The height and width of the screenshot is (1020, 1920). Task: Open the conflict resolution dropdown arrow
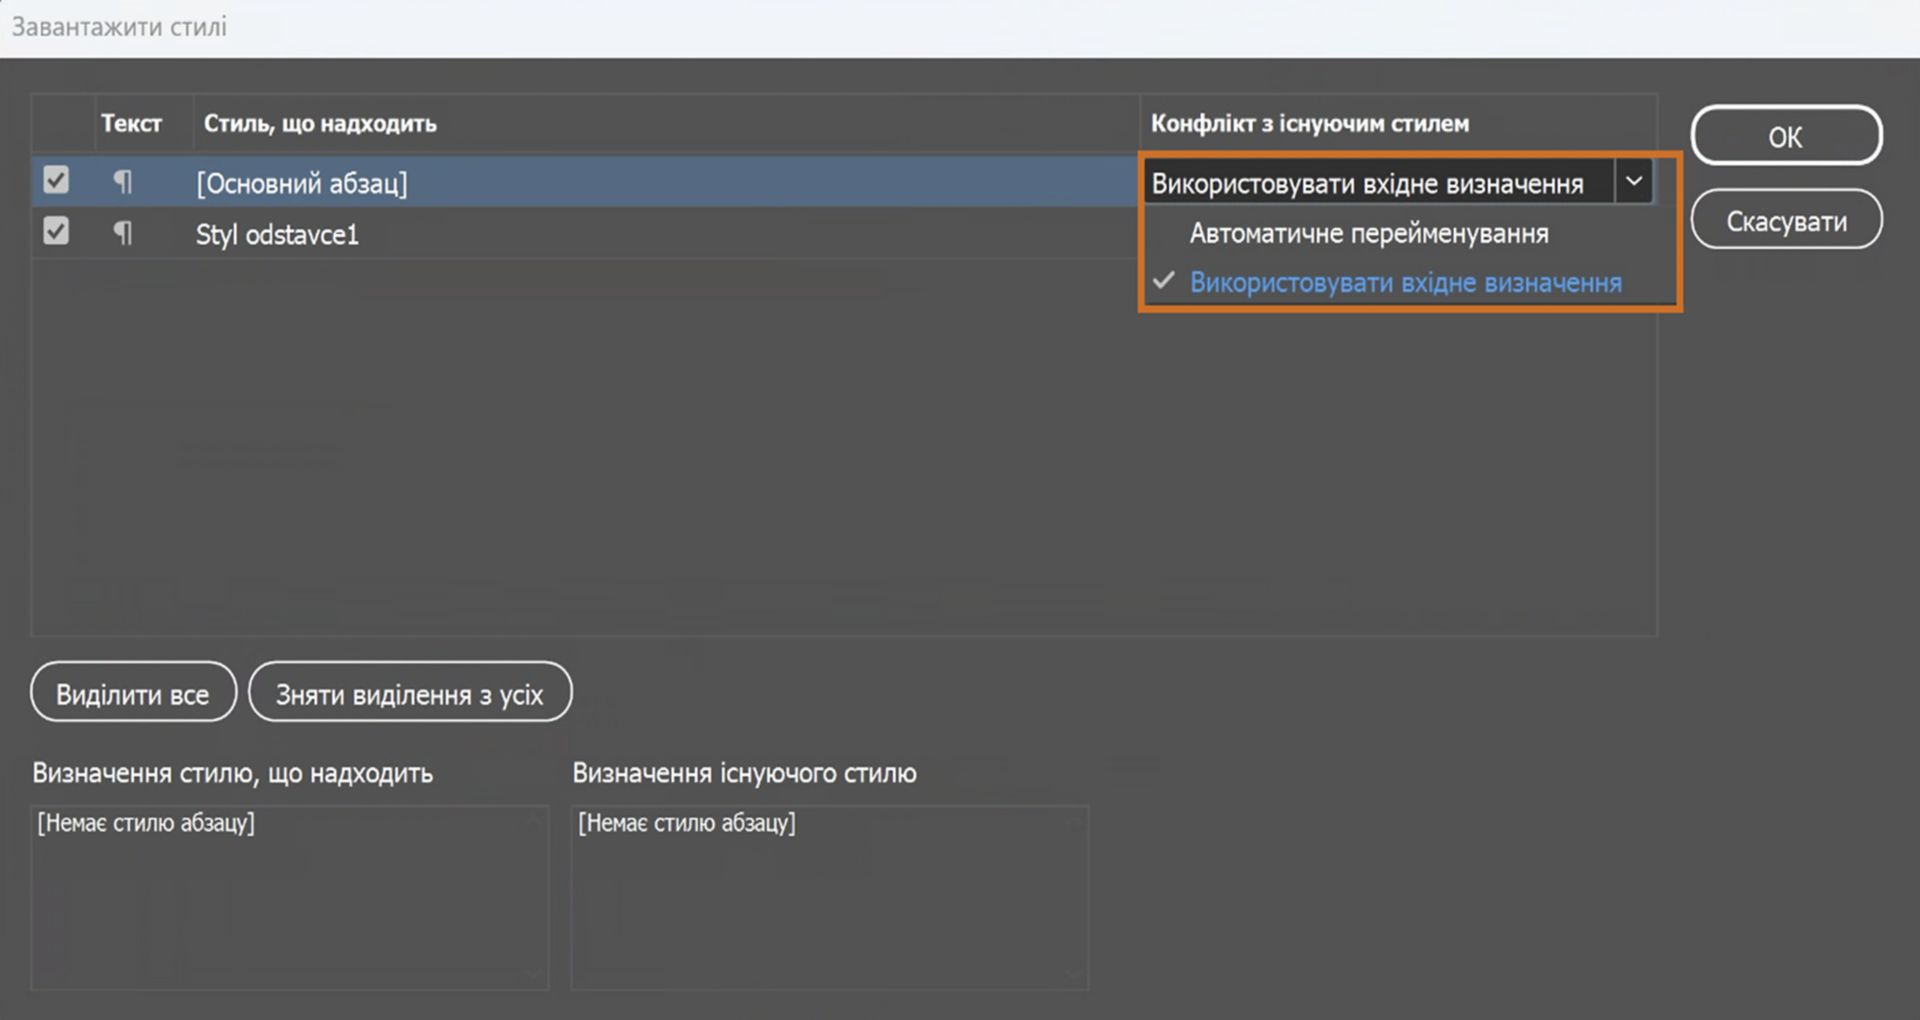pyautogui.click(x=1634, y=182)
